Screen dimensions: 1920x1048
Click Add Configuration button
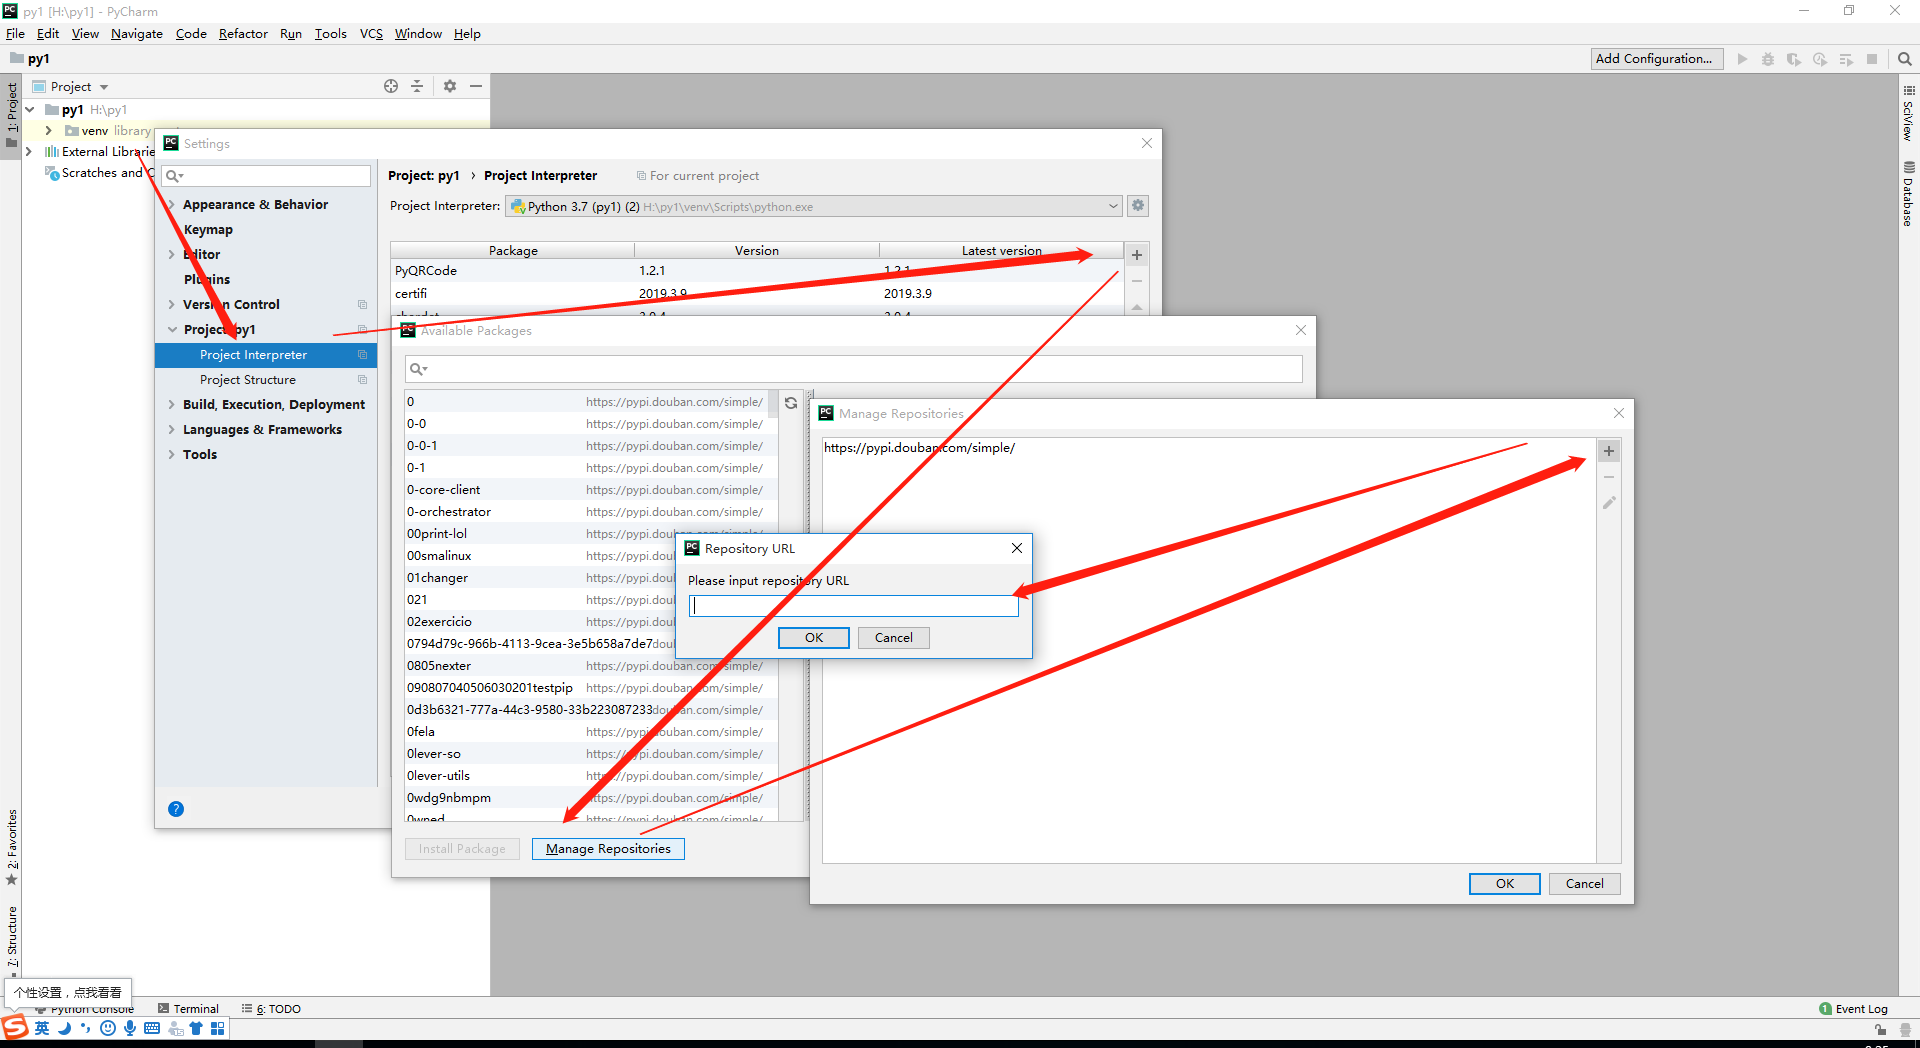1657,59
